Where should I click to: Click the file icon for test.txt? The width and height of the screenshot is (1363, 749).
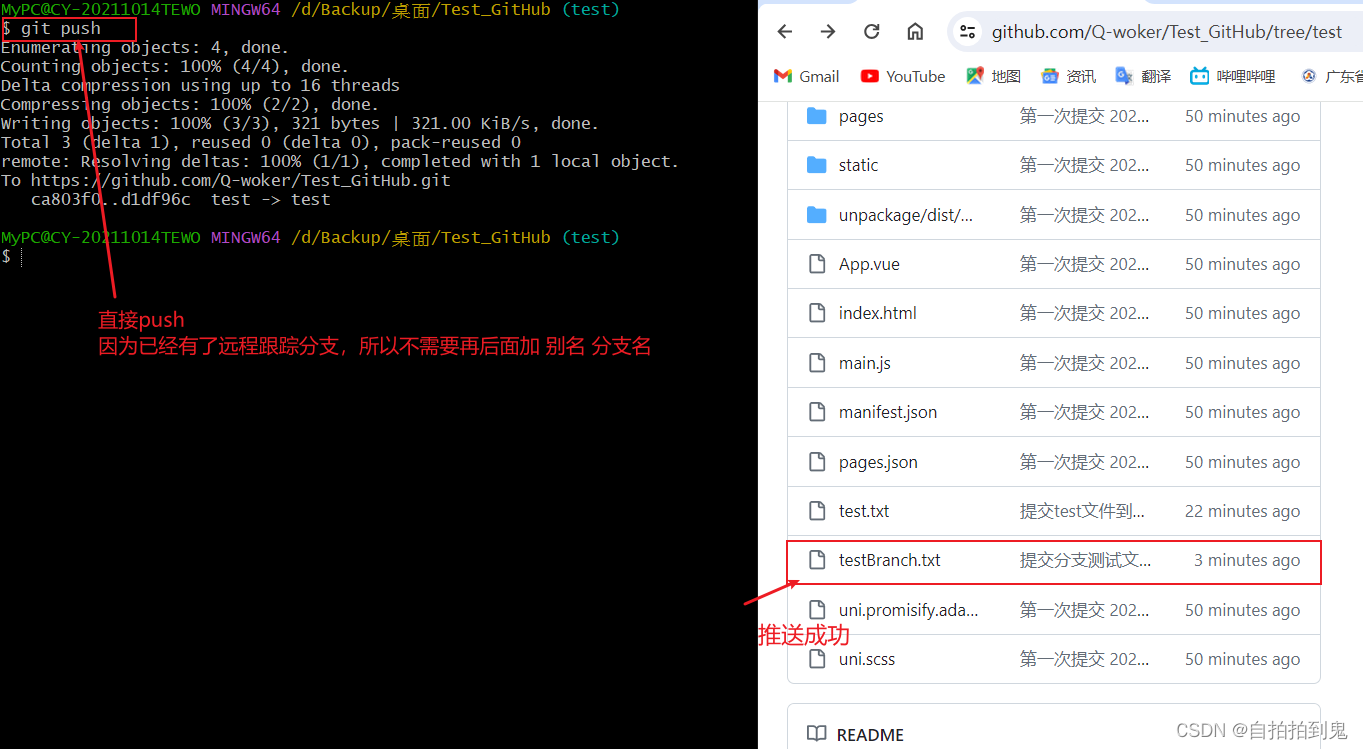point(817,511)
